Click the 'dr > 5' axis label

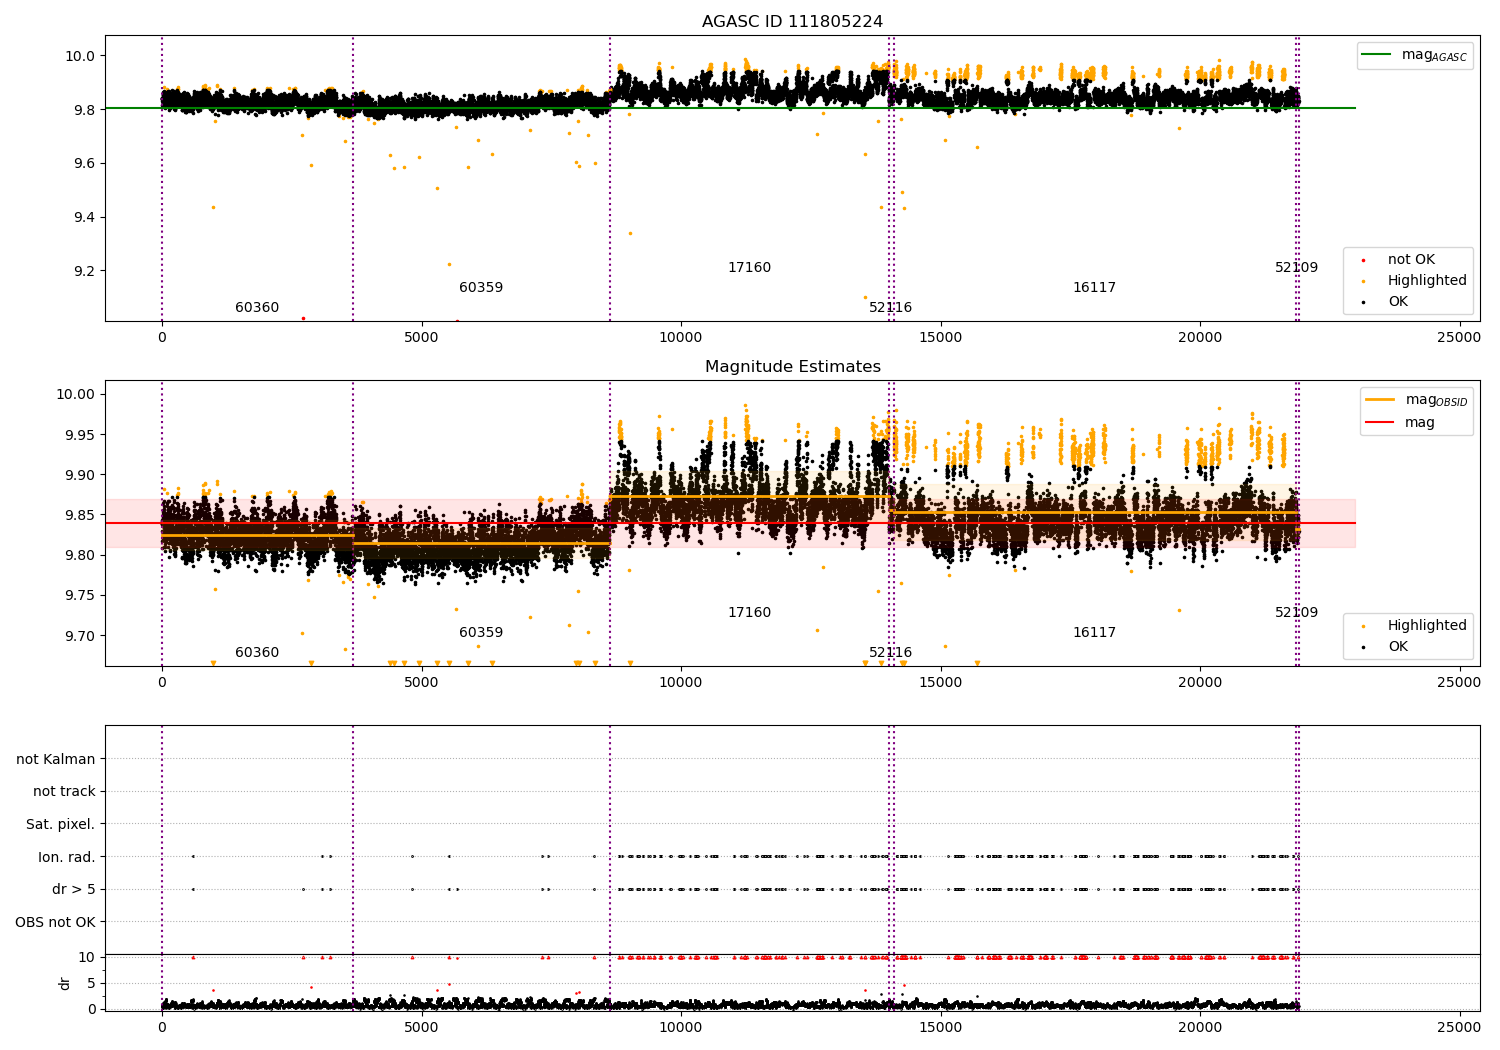[x=73, y=889]
